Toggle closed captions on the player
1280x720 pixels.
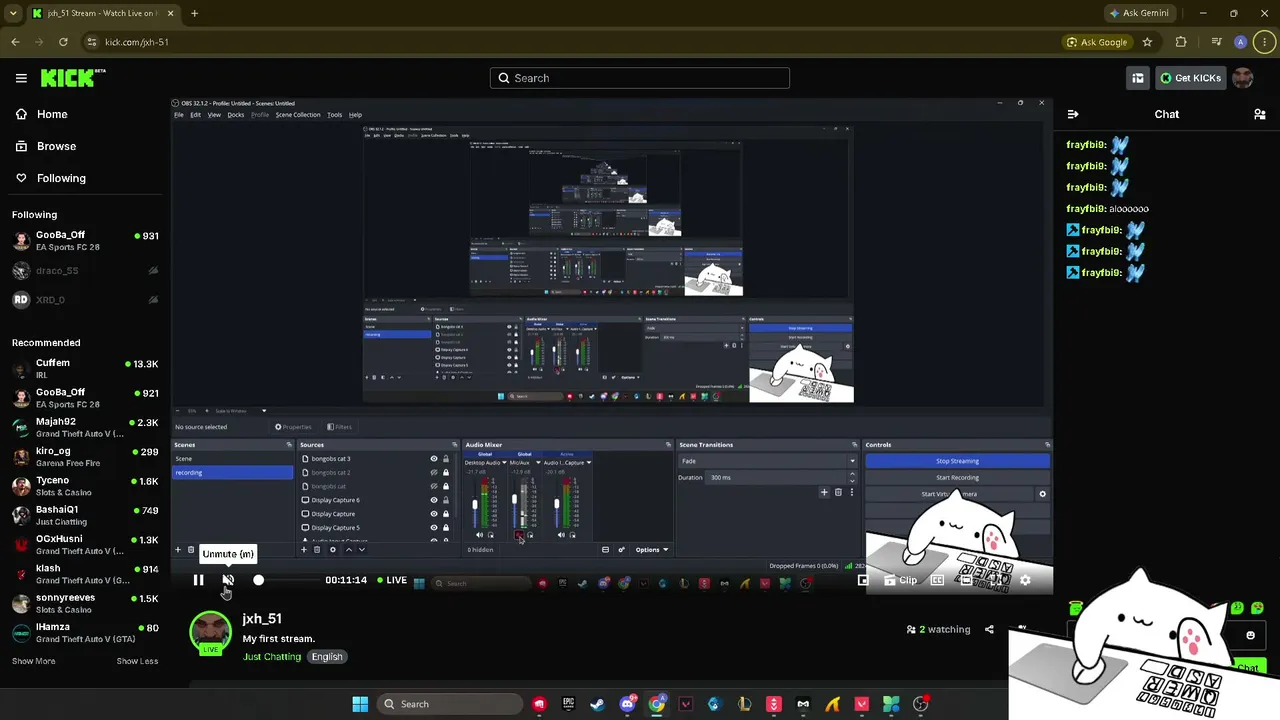tap(937, 580)
